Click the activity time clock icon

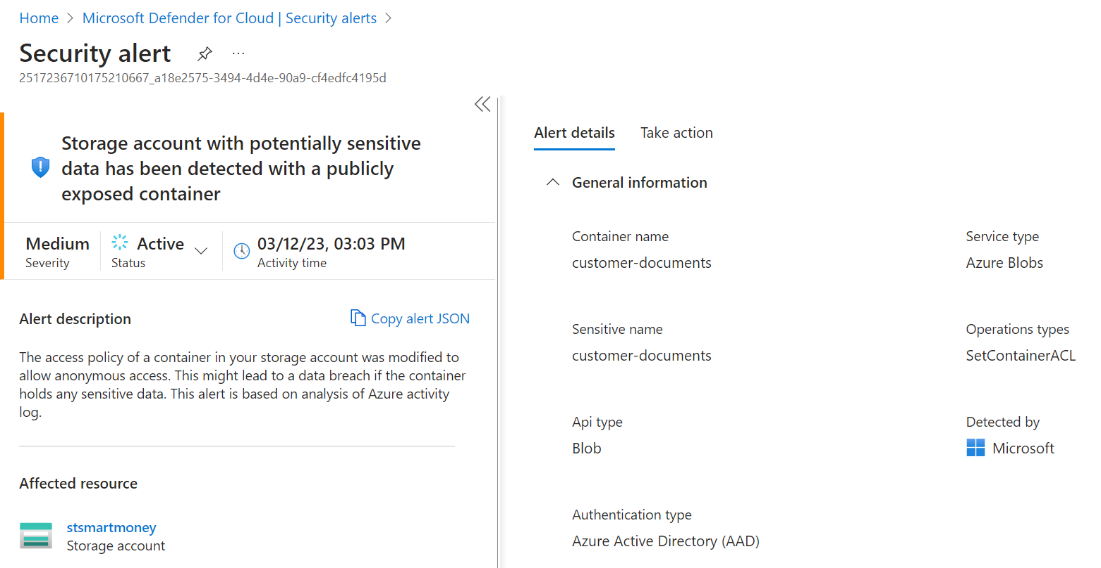point(242,251)
